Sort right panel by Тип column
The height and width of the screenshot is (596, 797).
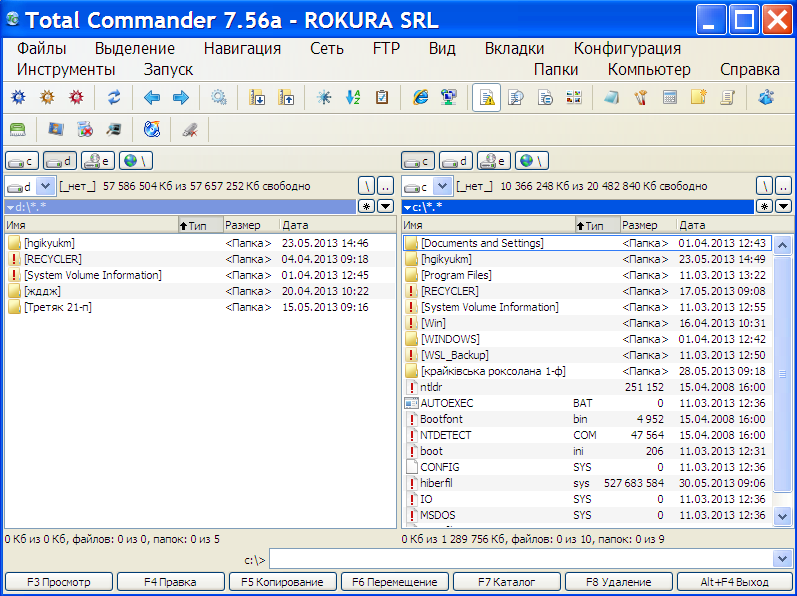[x=597, y=225]
